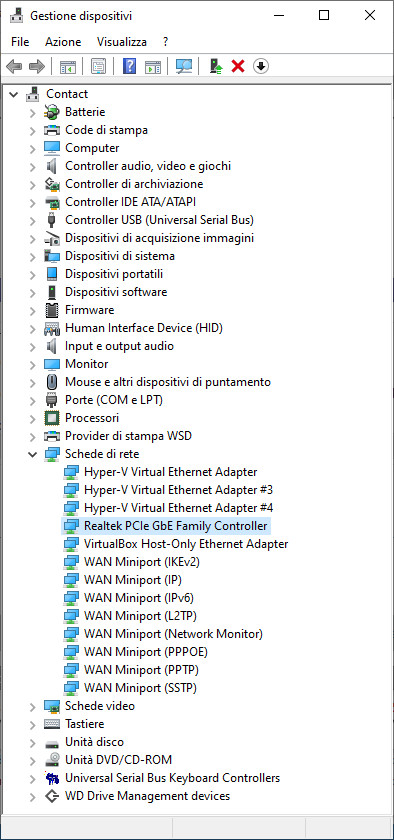Click the blue Help toolbar icon
This screenshot has height=840, width=394.
129,66
